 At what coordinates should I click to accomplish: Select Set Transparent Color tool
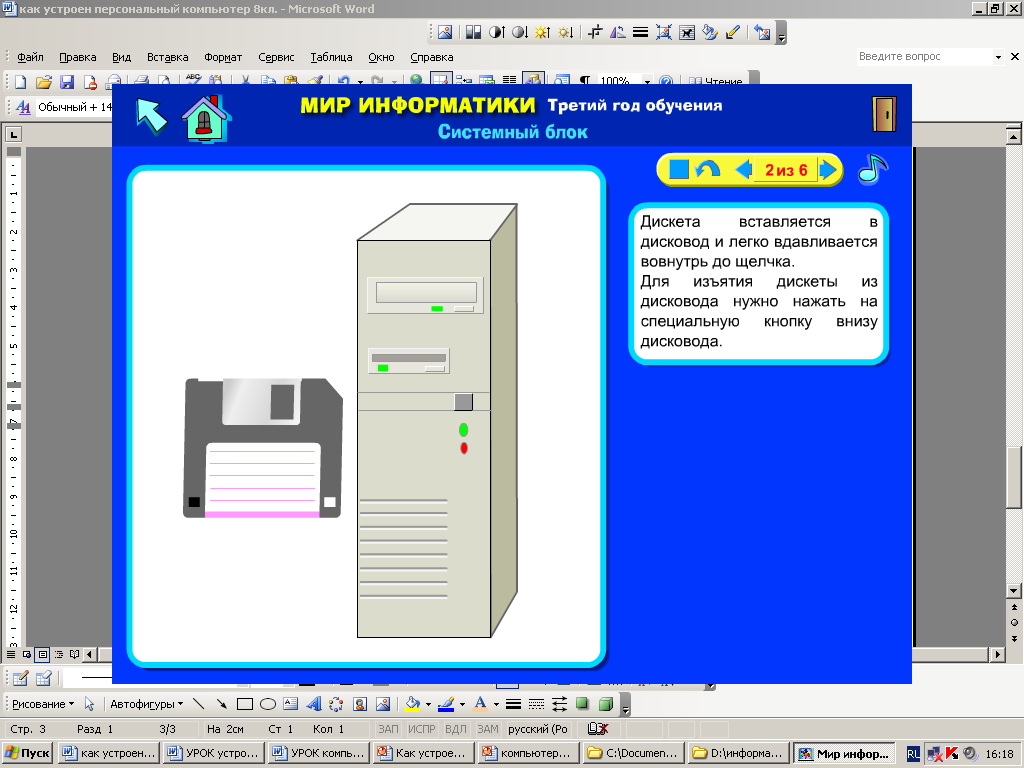point(733,31)
